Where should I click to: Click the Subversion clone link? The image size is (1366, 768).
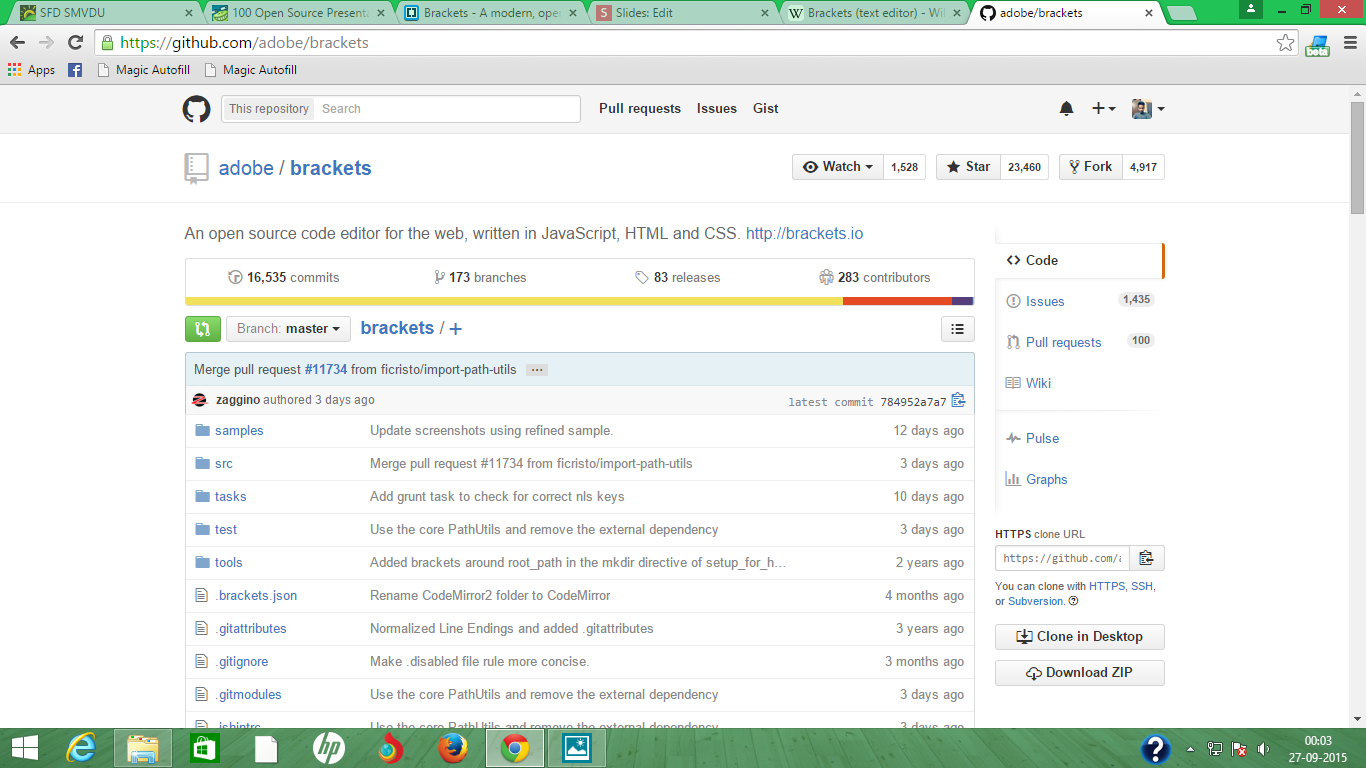tap(1036, 602)
